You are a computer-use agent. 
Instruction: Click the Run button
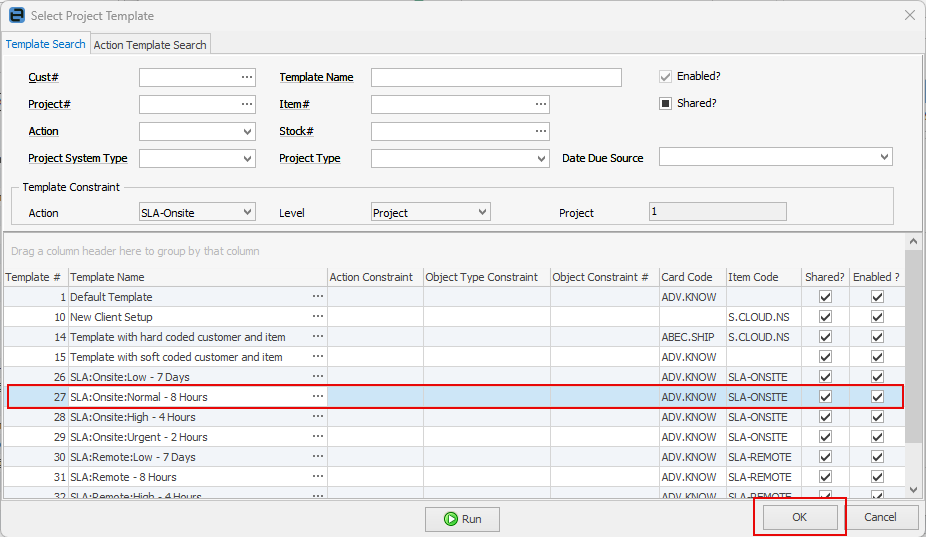coord(462,519)
